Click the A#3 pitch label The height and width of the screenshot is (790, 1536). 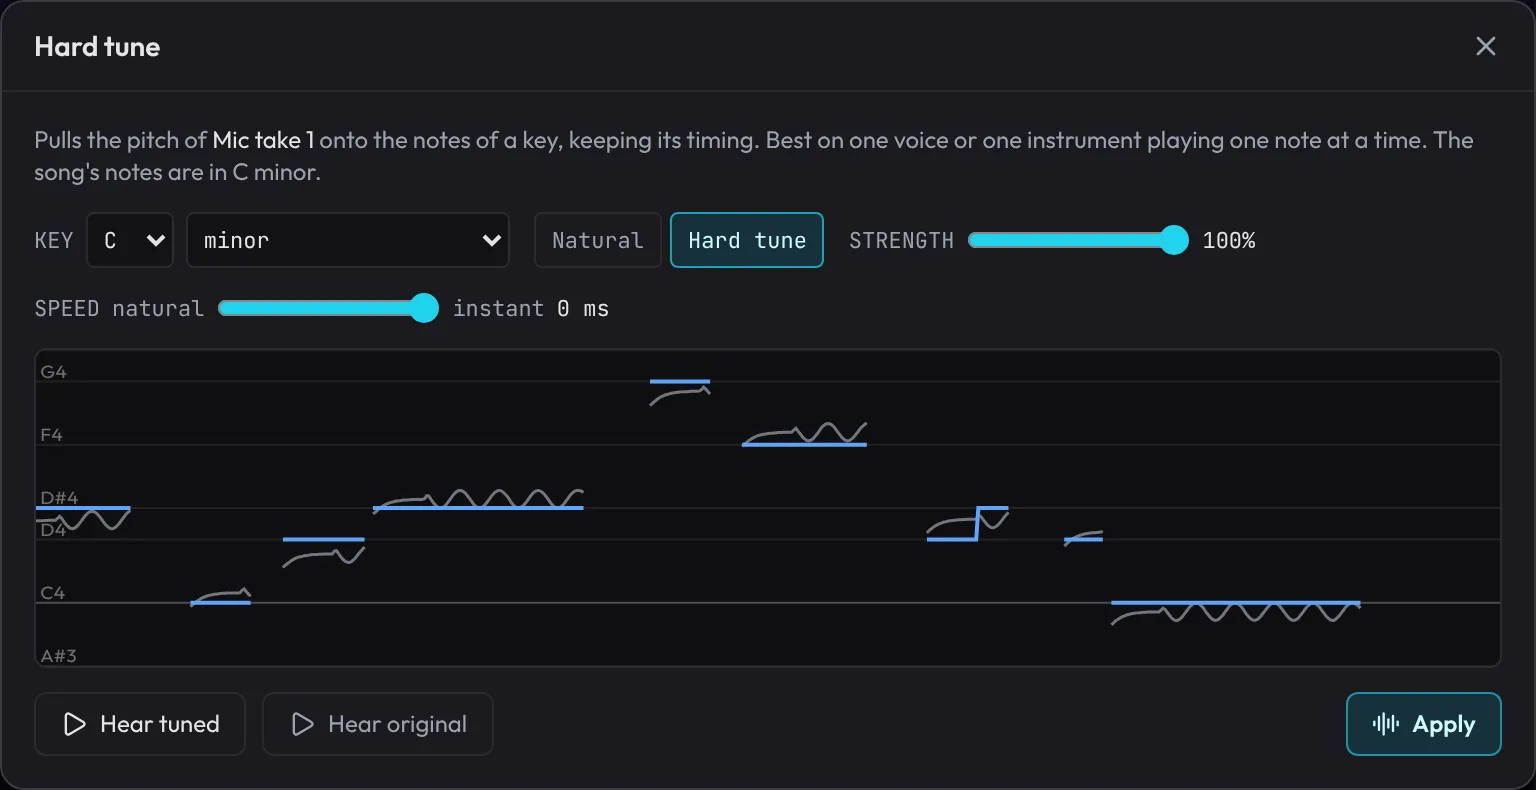click(58, 656)
